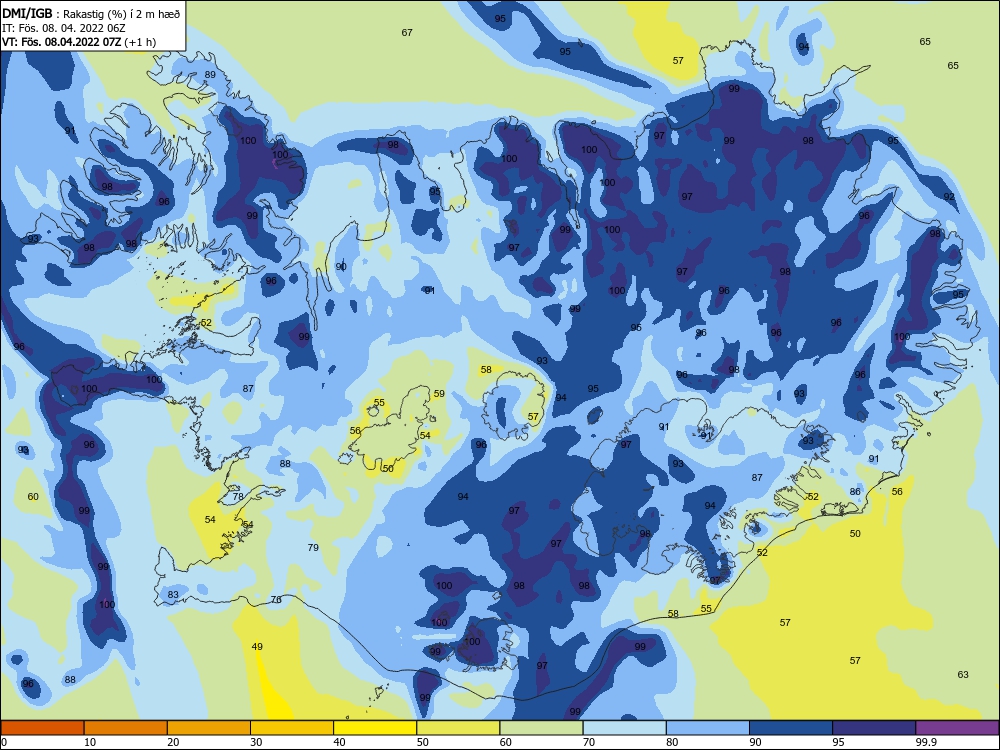Click the map value '78' near the western bay
The width and height of the screenshot is (1000, 750).
click(x=238, y=496)
